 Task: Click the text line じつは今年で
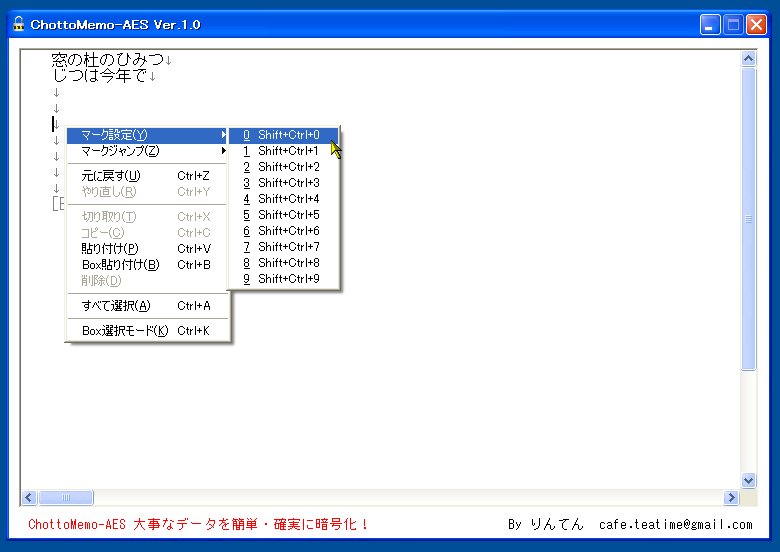(x=99, y=76)
